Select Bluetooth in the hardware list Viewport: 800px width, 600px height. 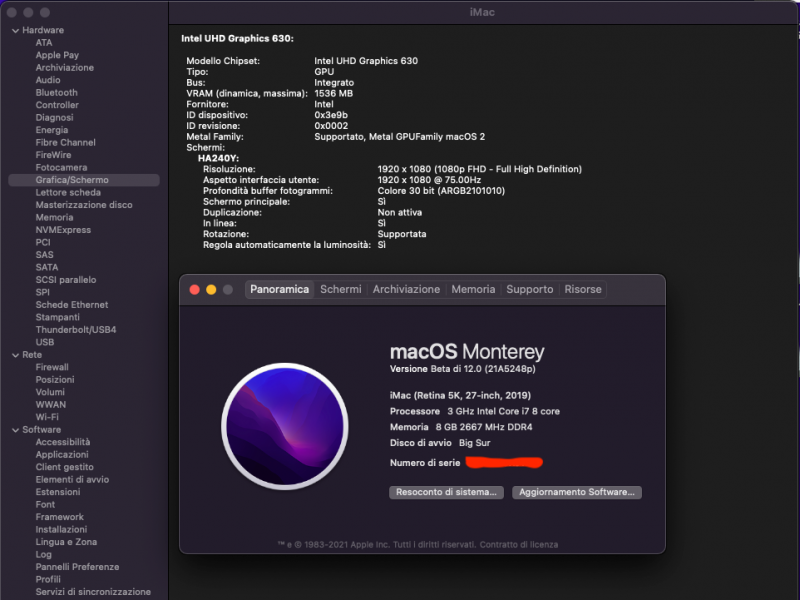[x=56, y=93]
